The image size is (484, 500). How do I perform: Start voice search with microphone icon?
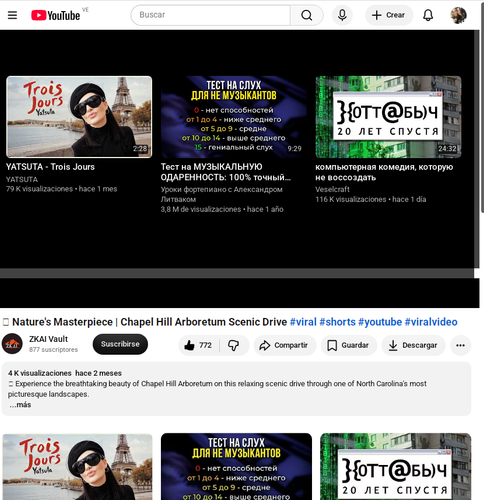[342, 15]
